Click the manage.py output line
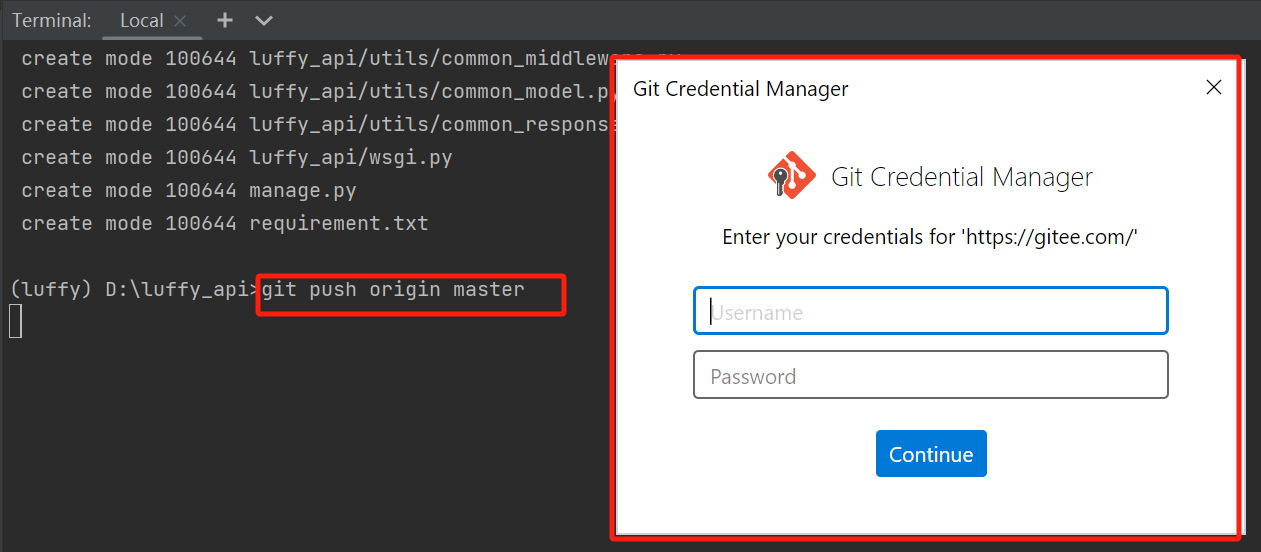The image size is (1261, 552). (x=189, y=190)
